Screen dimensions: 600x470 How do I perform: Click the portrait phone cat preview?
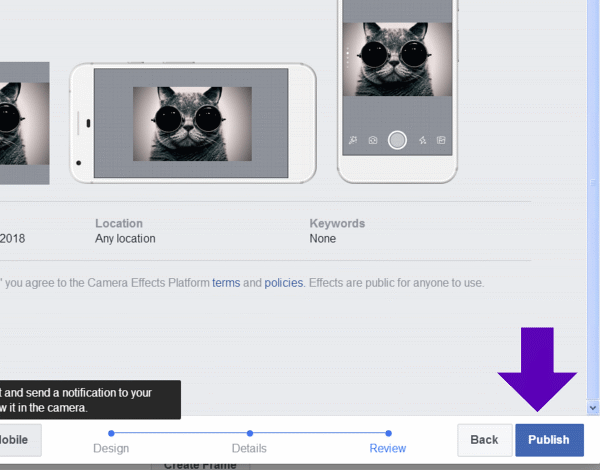tap(398, 60)
